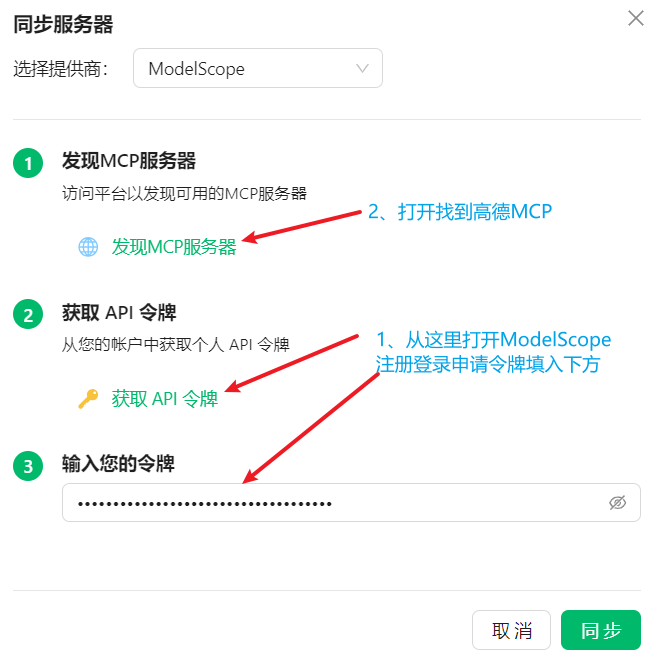The width and height of the screenshot is (660, 666).
Task: Click the green 同步 button
Action: [x=601, y=630]
